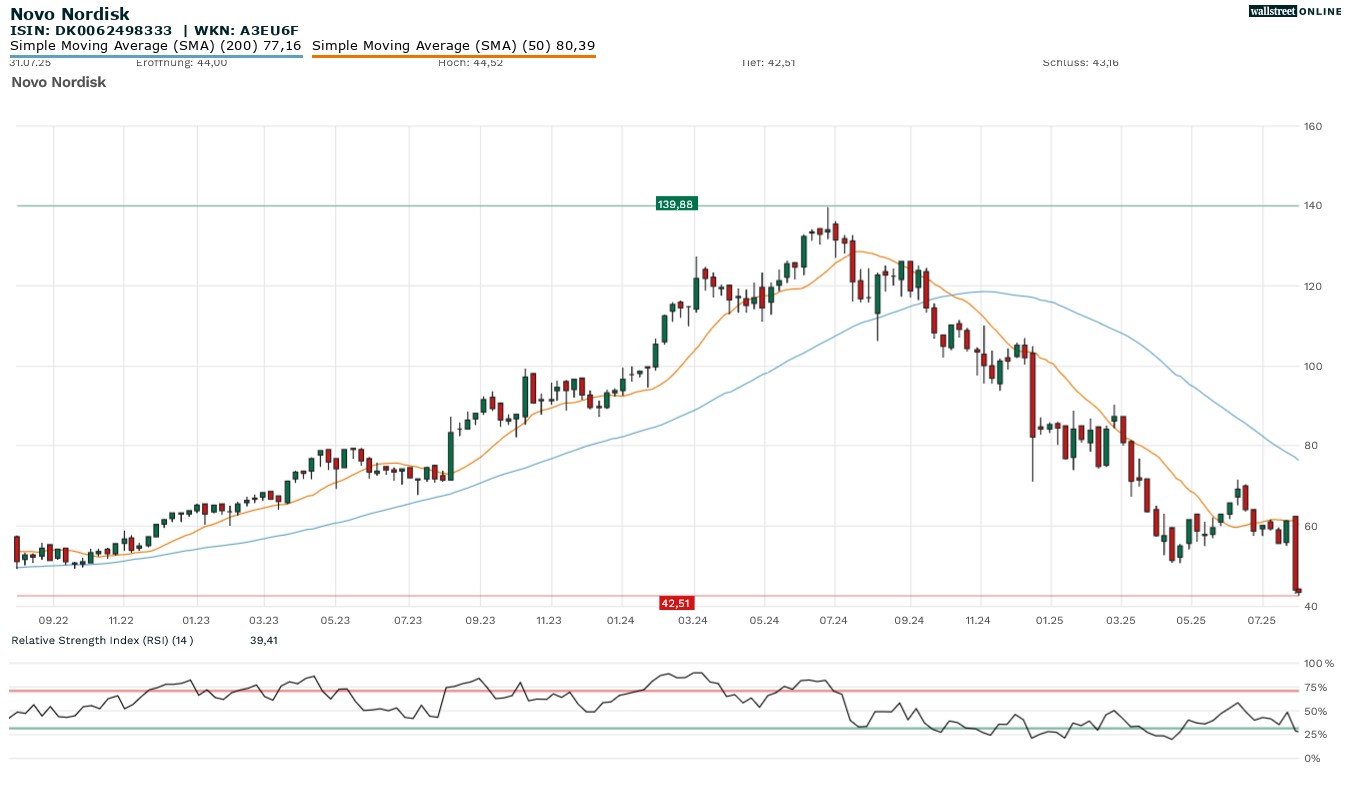Click the 07.25 date axis label
The width and height of the screenshot is (1349, 786).
(x=1263, y=621)
